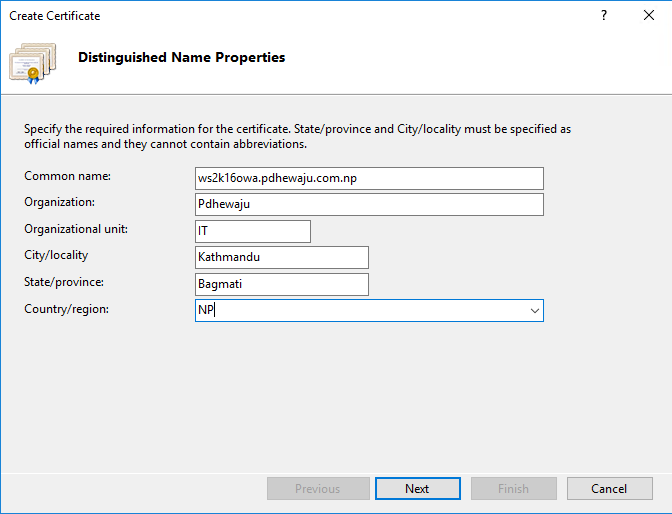Click the greyed-out Finish button
The image size is (672, 514).
pos(513,488)
